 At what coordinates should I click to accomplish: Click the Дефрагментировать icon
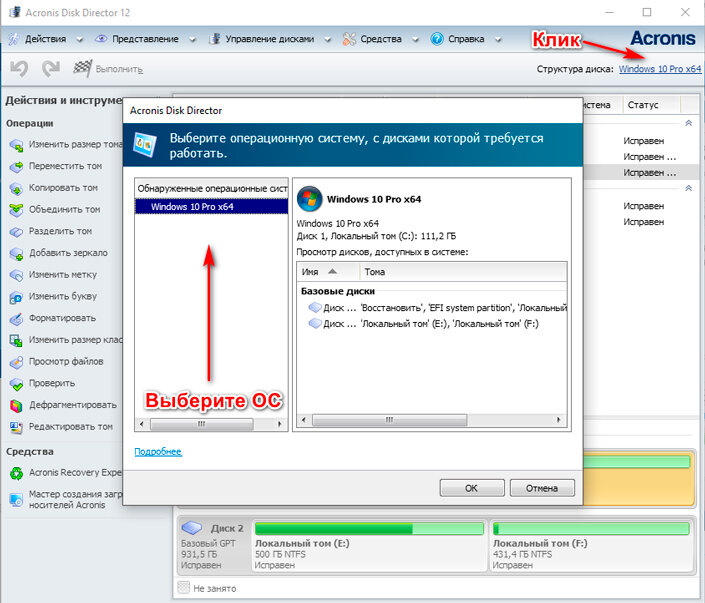click(x=16, y=406)
